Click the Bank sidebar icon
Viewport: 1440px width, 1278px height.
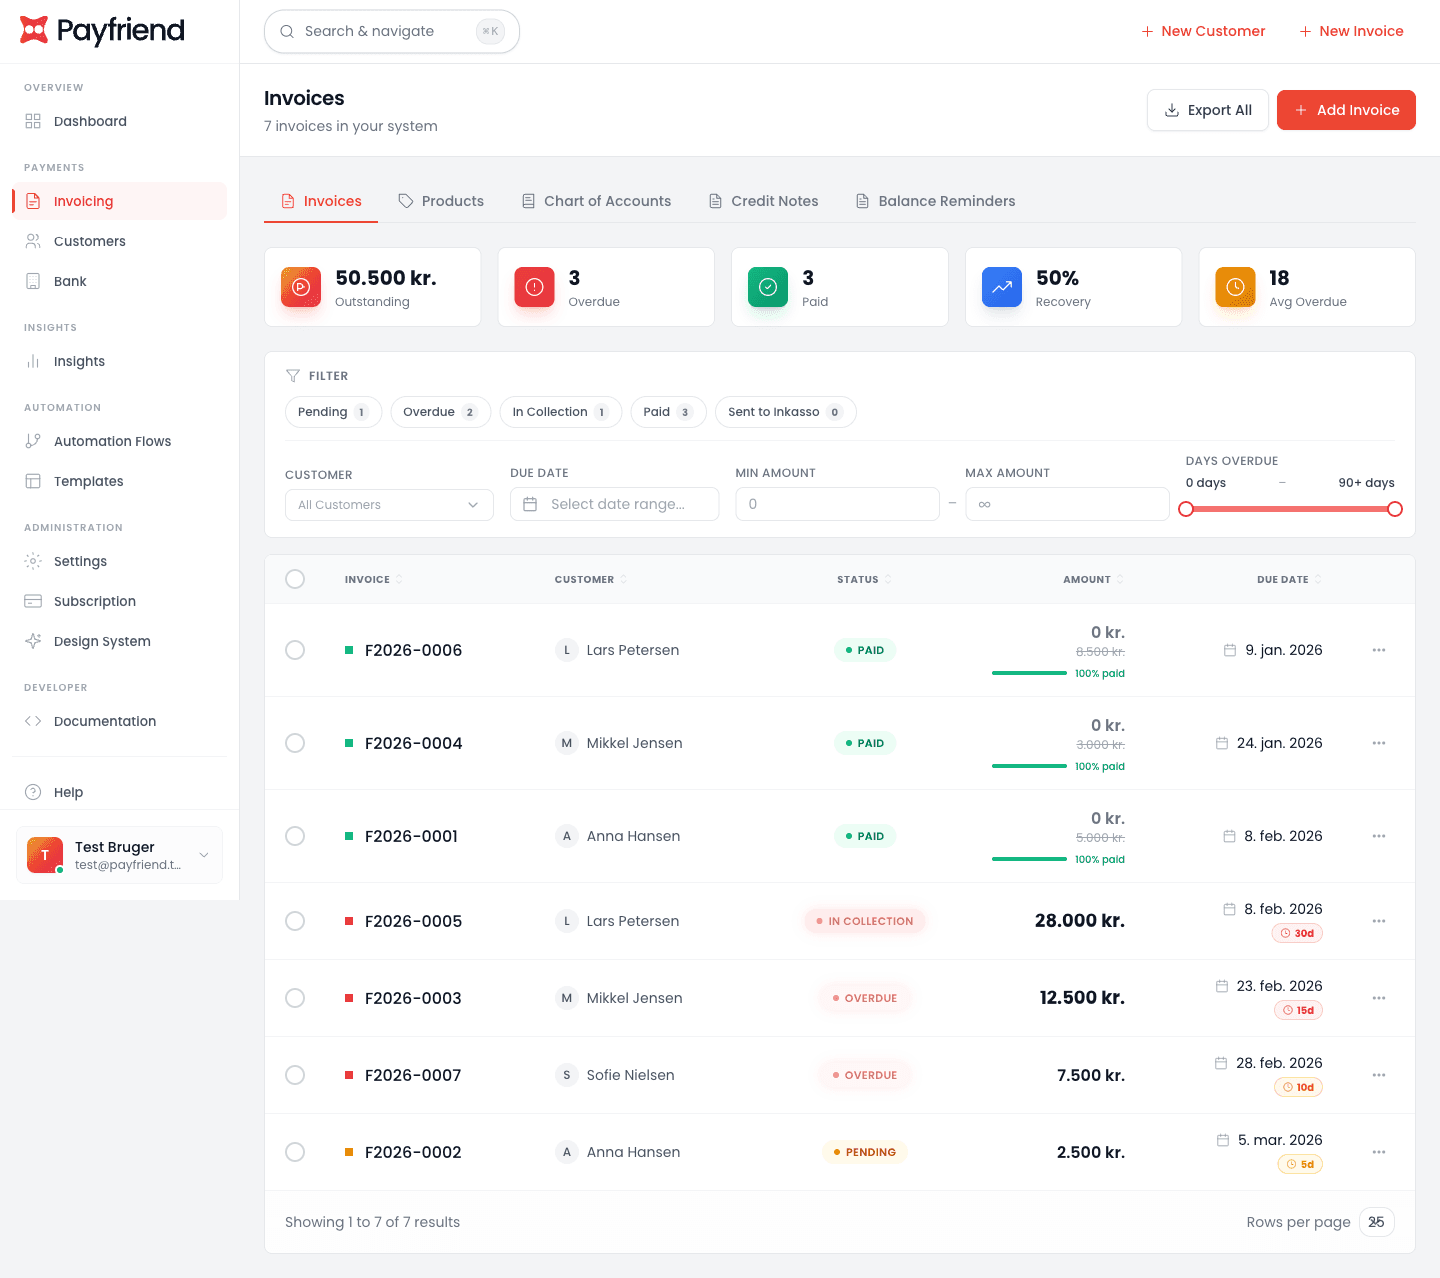[x=33, y=281]
